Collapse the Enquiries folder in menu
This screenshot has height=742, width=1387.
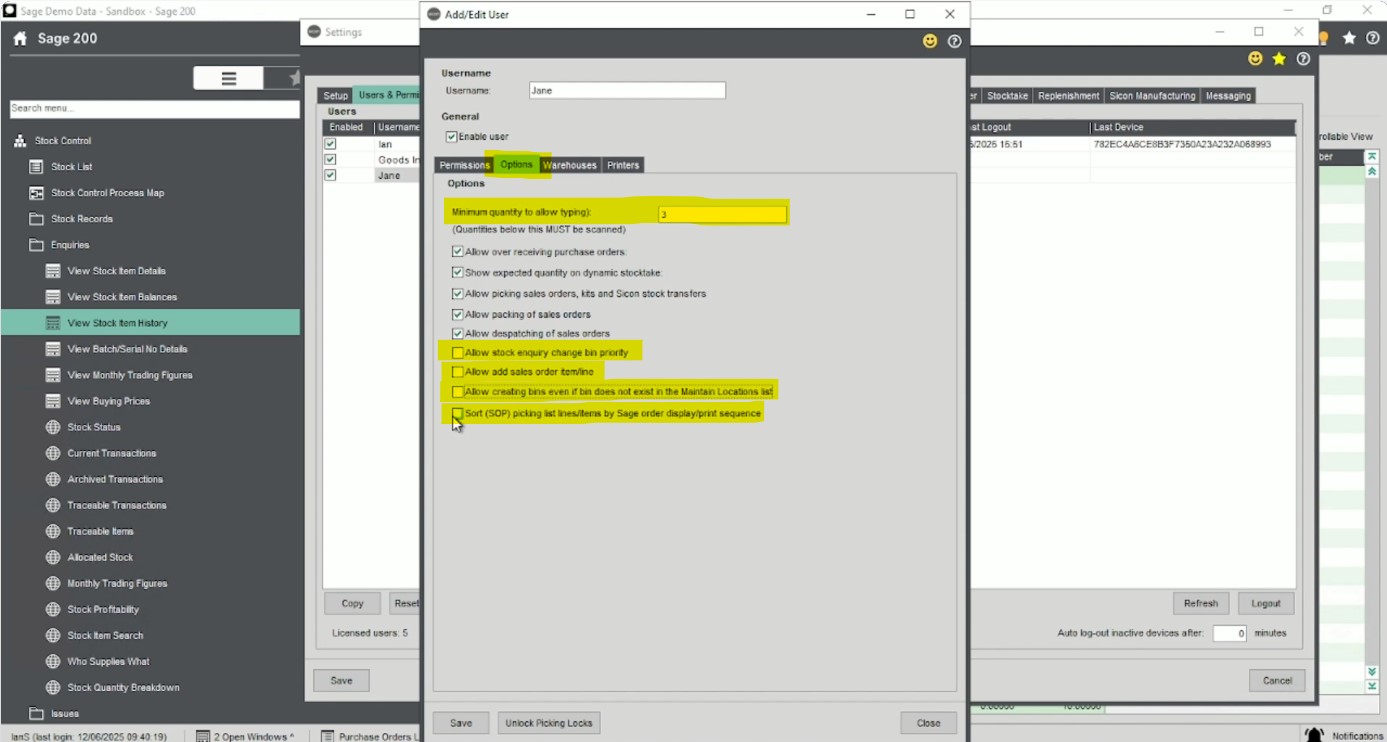point(37,245)
